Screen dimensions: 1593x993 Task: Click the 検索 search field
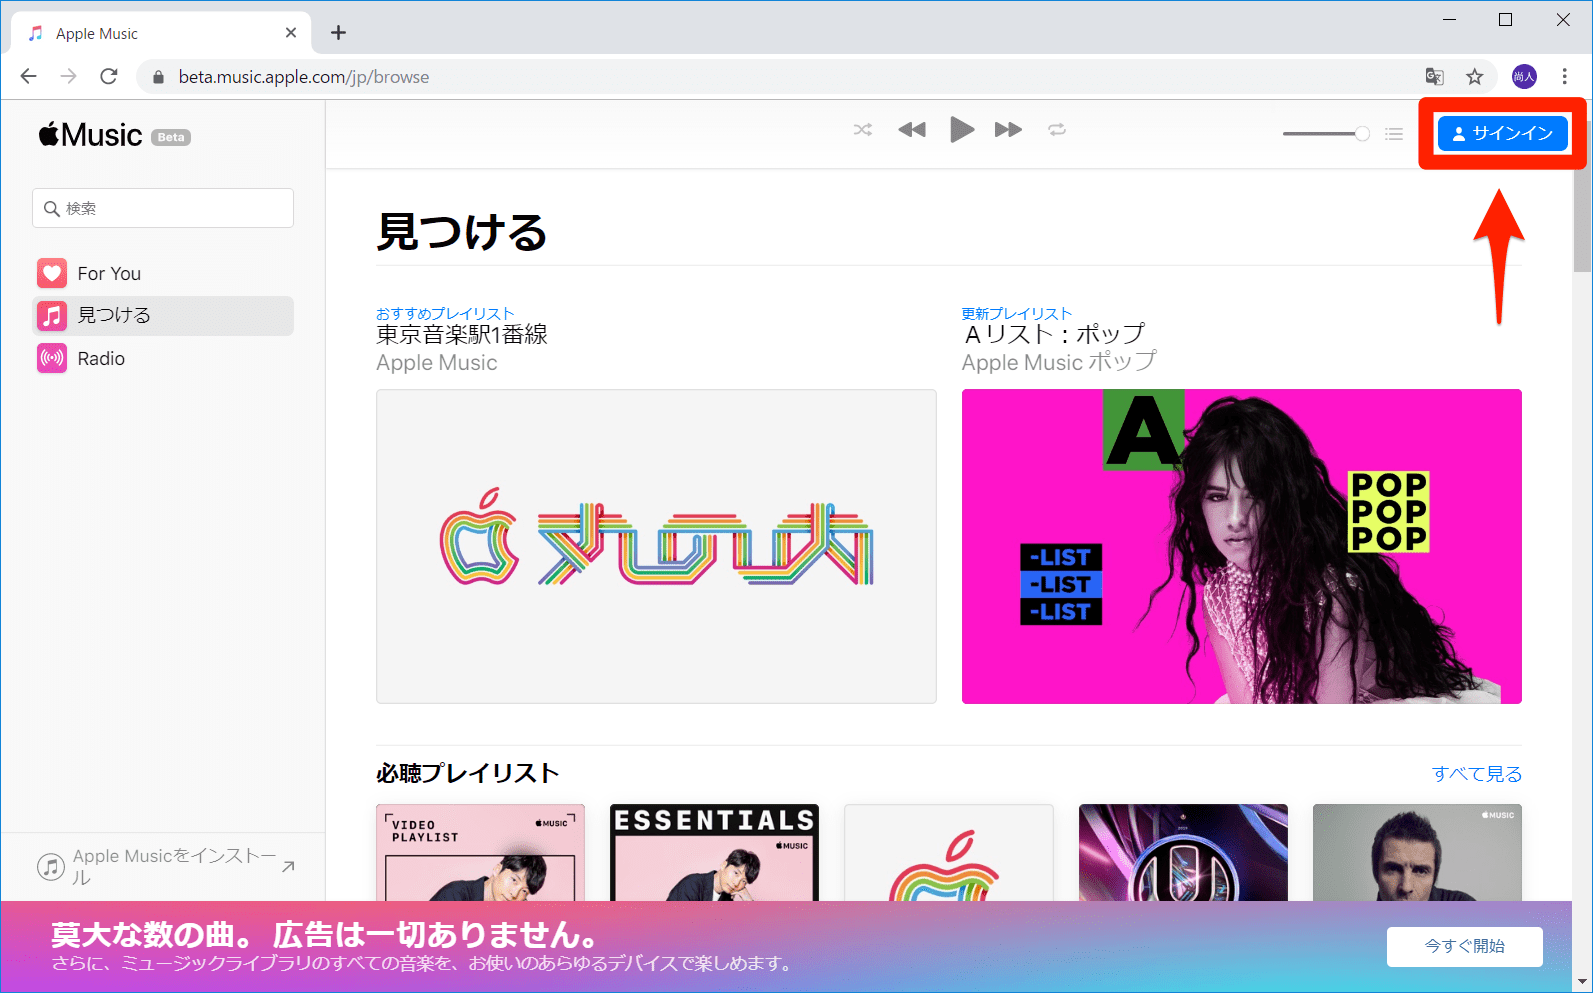point(163,208)
